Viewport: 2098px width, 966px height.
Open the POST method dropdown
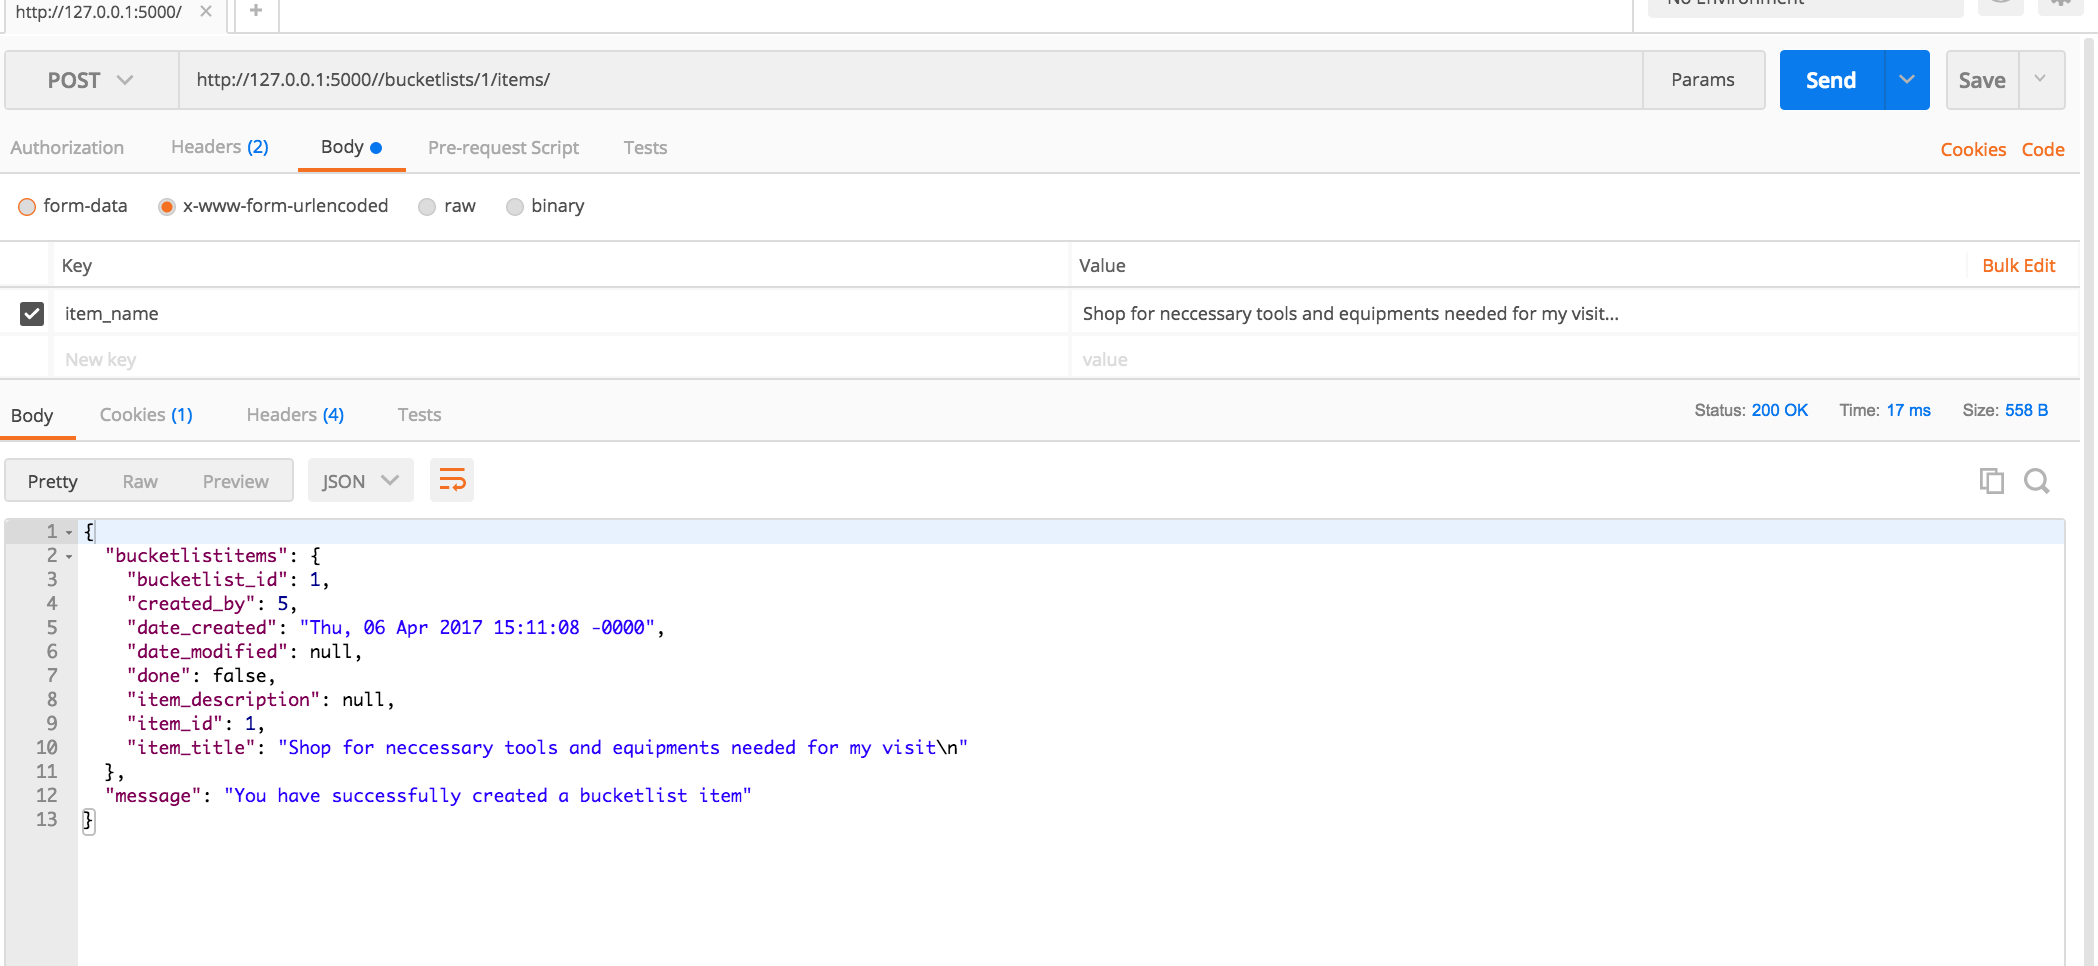tap(91, 80)
